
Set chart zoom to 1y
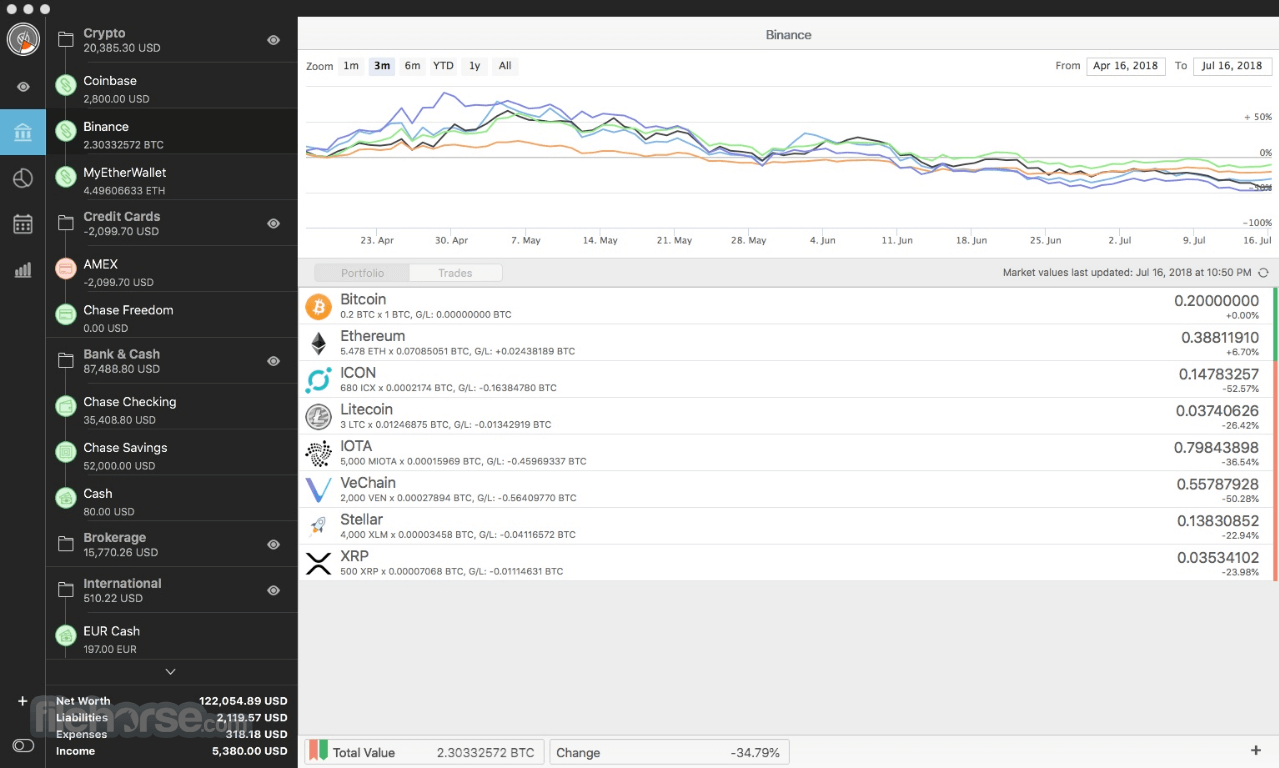coord(474,66)
